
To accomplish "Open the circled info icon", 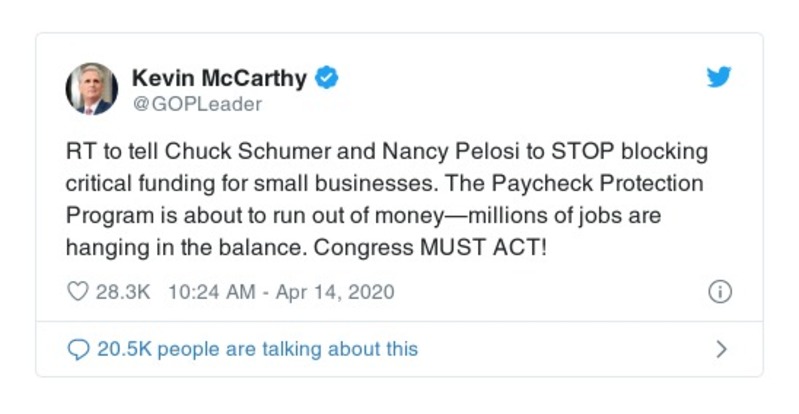I will (720, 292).
